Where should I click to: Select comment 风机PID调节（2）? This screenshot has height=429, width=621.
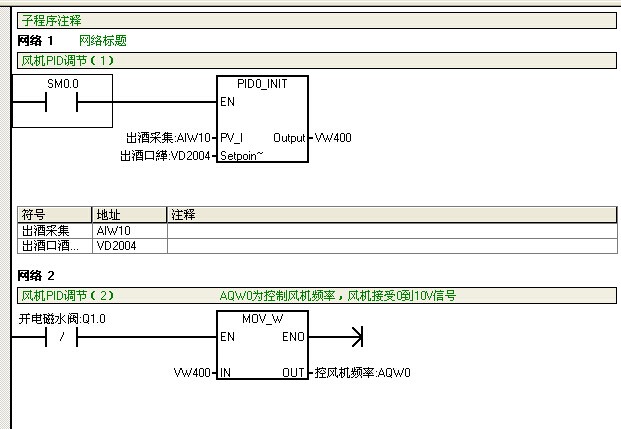click(x=68, y=296)
